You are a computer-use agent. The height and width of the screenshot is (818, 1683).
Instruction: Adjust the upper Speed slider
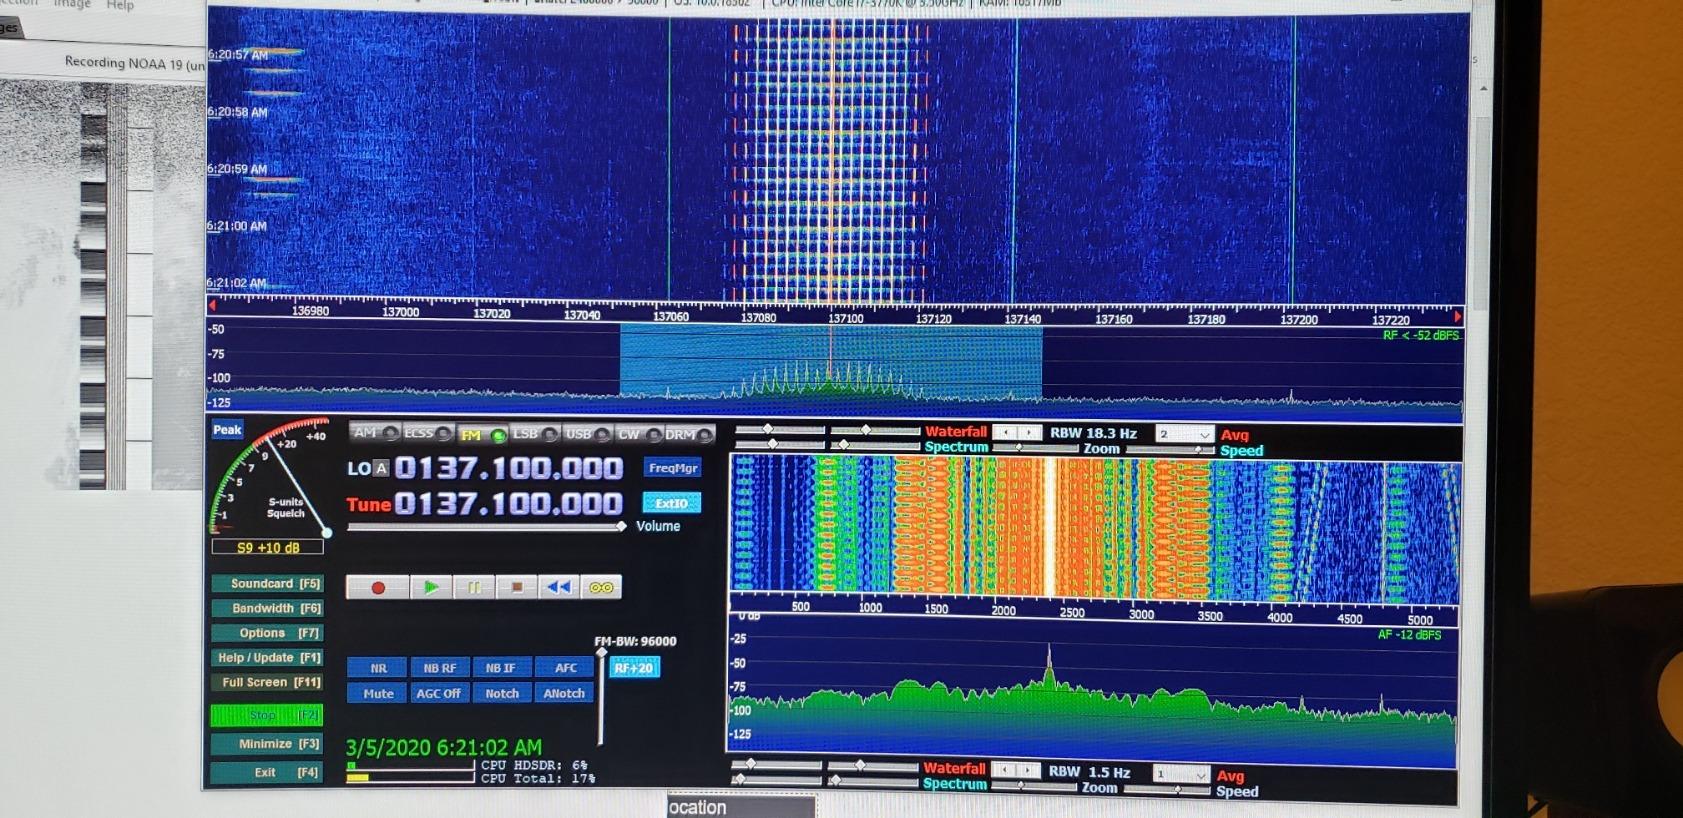[x=1168, y=450]
